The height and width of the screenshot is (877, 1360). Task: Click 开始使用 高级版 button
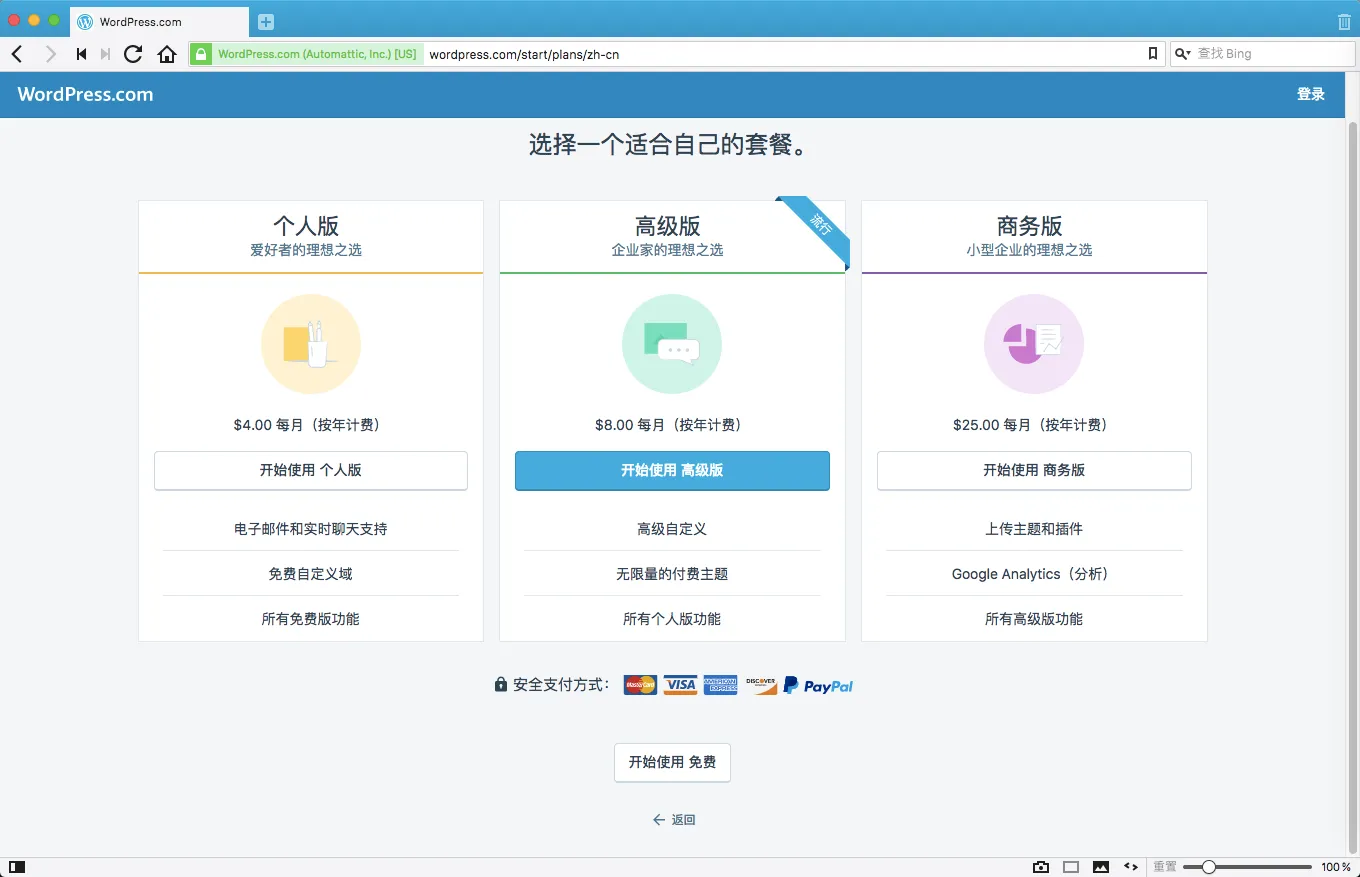(672, 470)
